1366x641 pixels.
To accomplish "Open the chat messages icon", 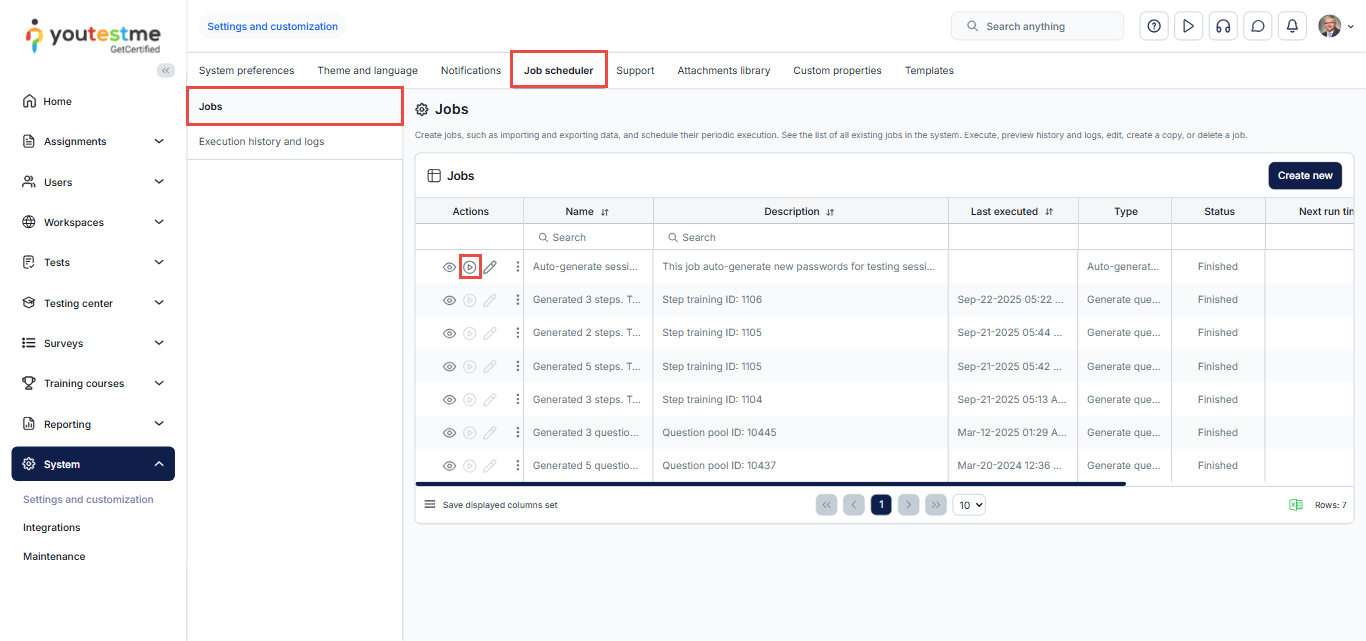I will tap(1257, 26).
